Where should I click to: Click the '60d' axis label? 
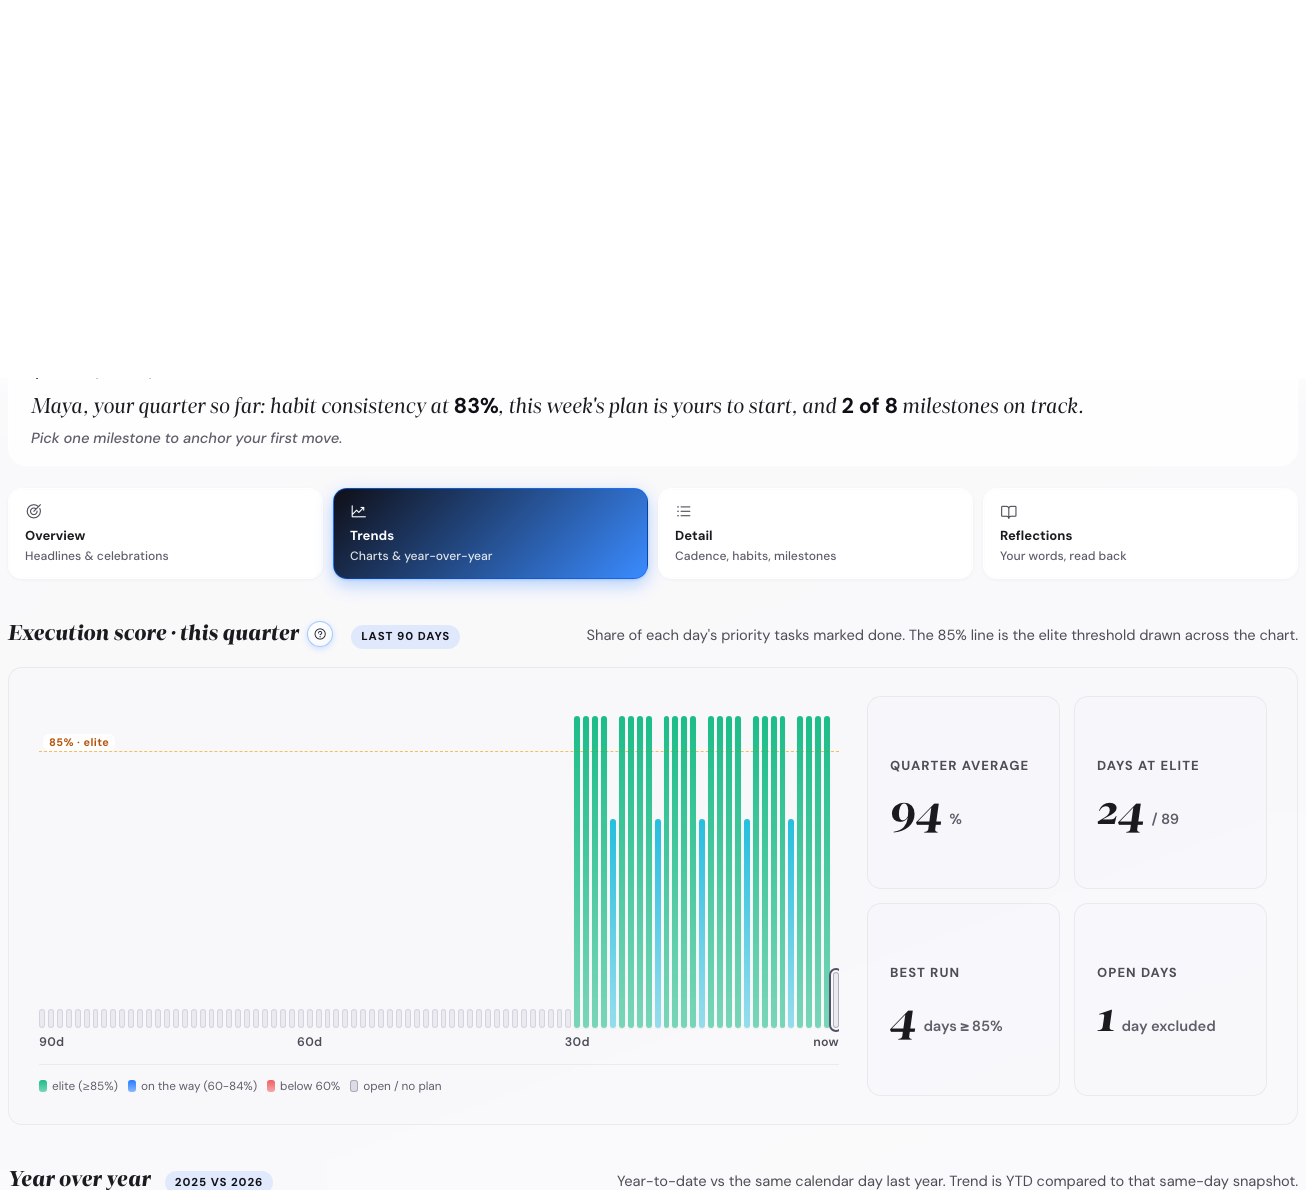[309, 1042]
